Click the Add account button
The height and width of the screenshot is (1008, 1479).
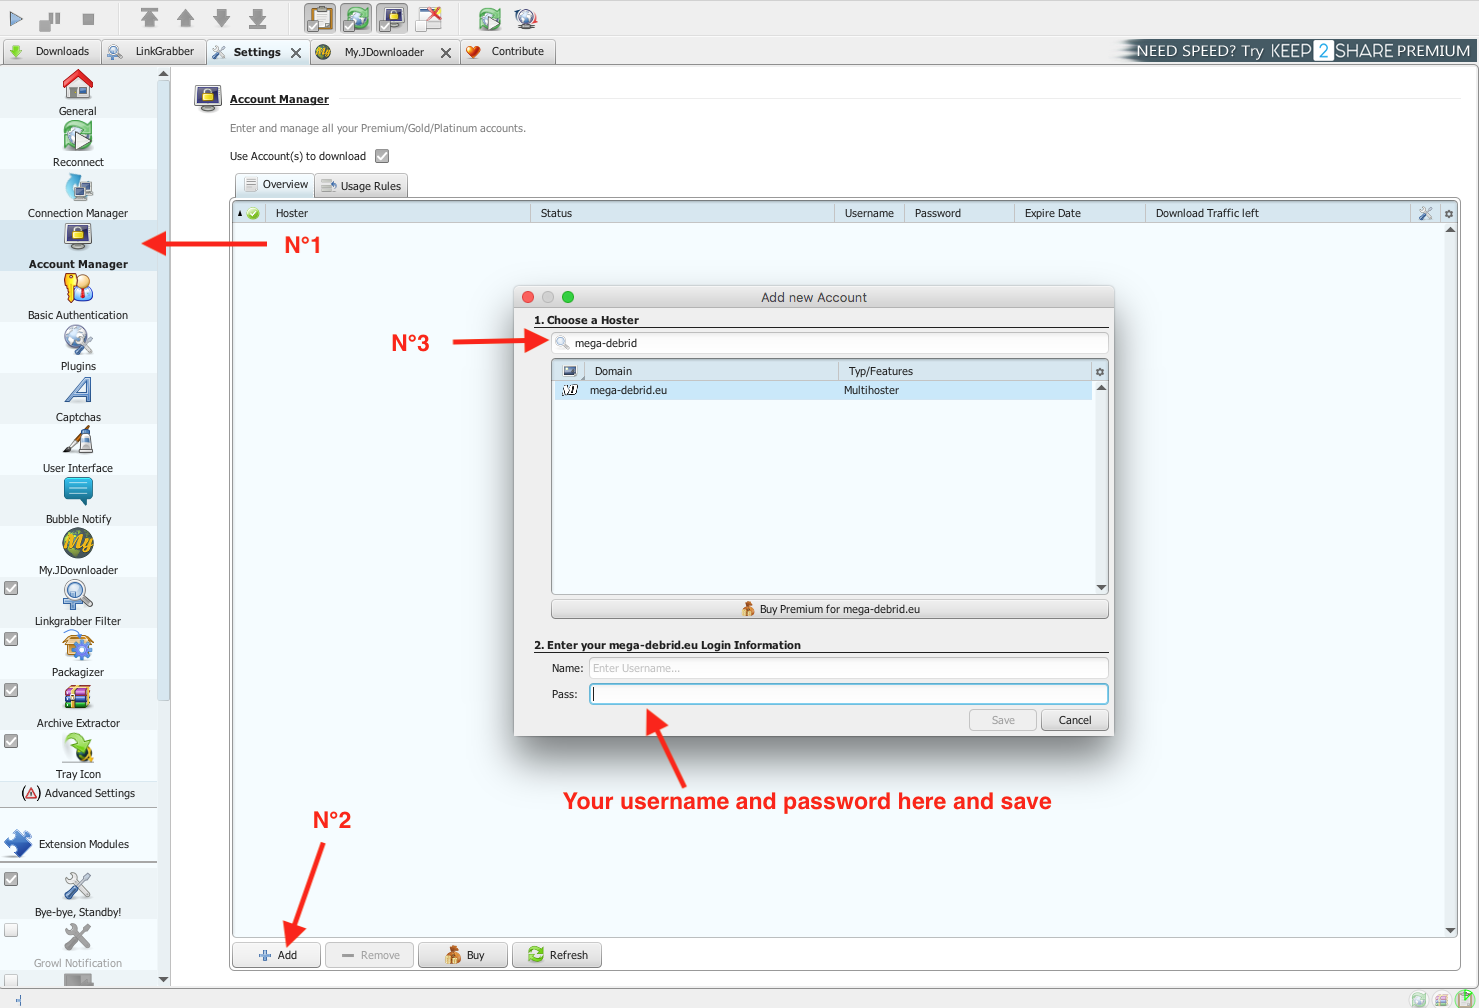(277, 955)
